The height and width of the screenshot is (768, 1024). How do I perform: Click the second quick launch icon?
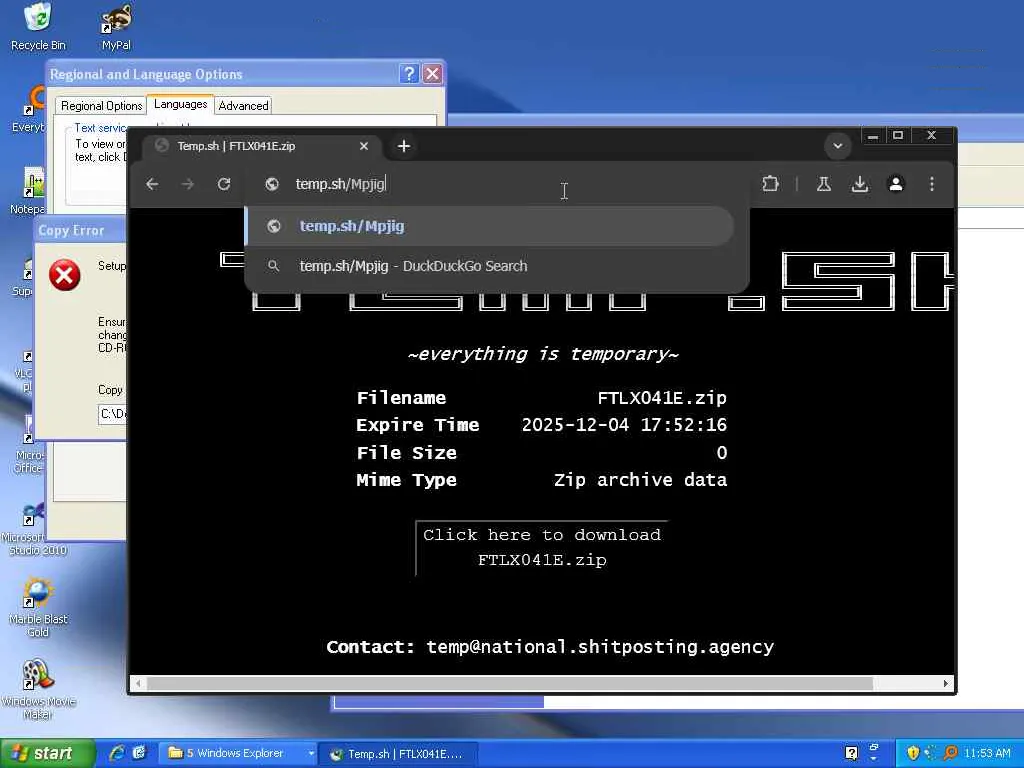(x=140, y=753)
